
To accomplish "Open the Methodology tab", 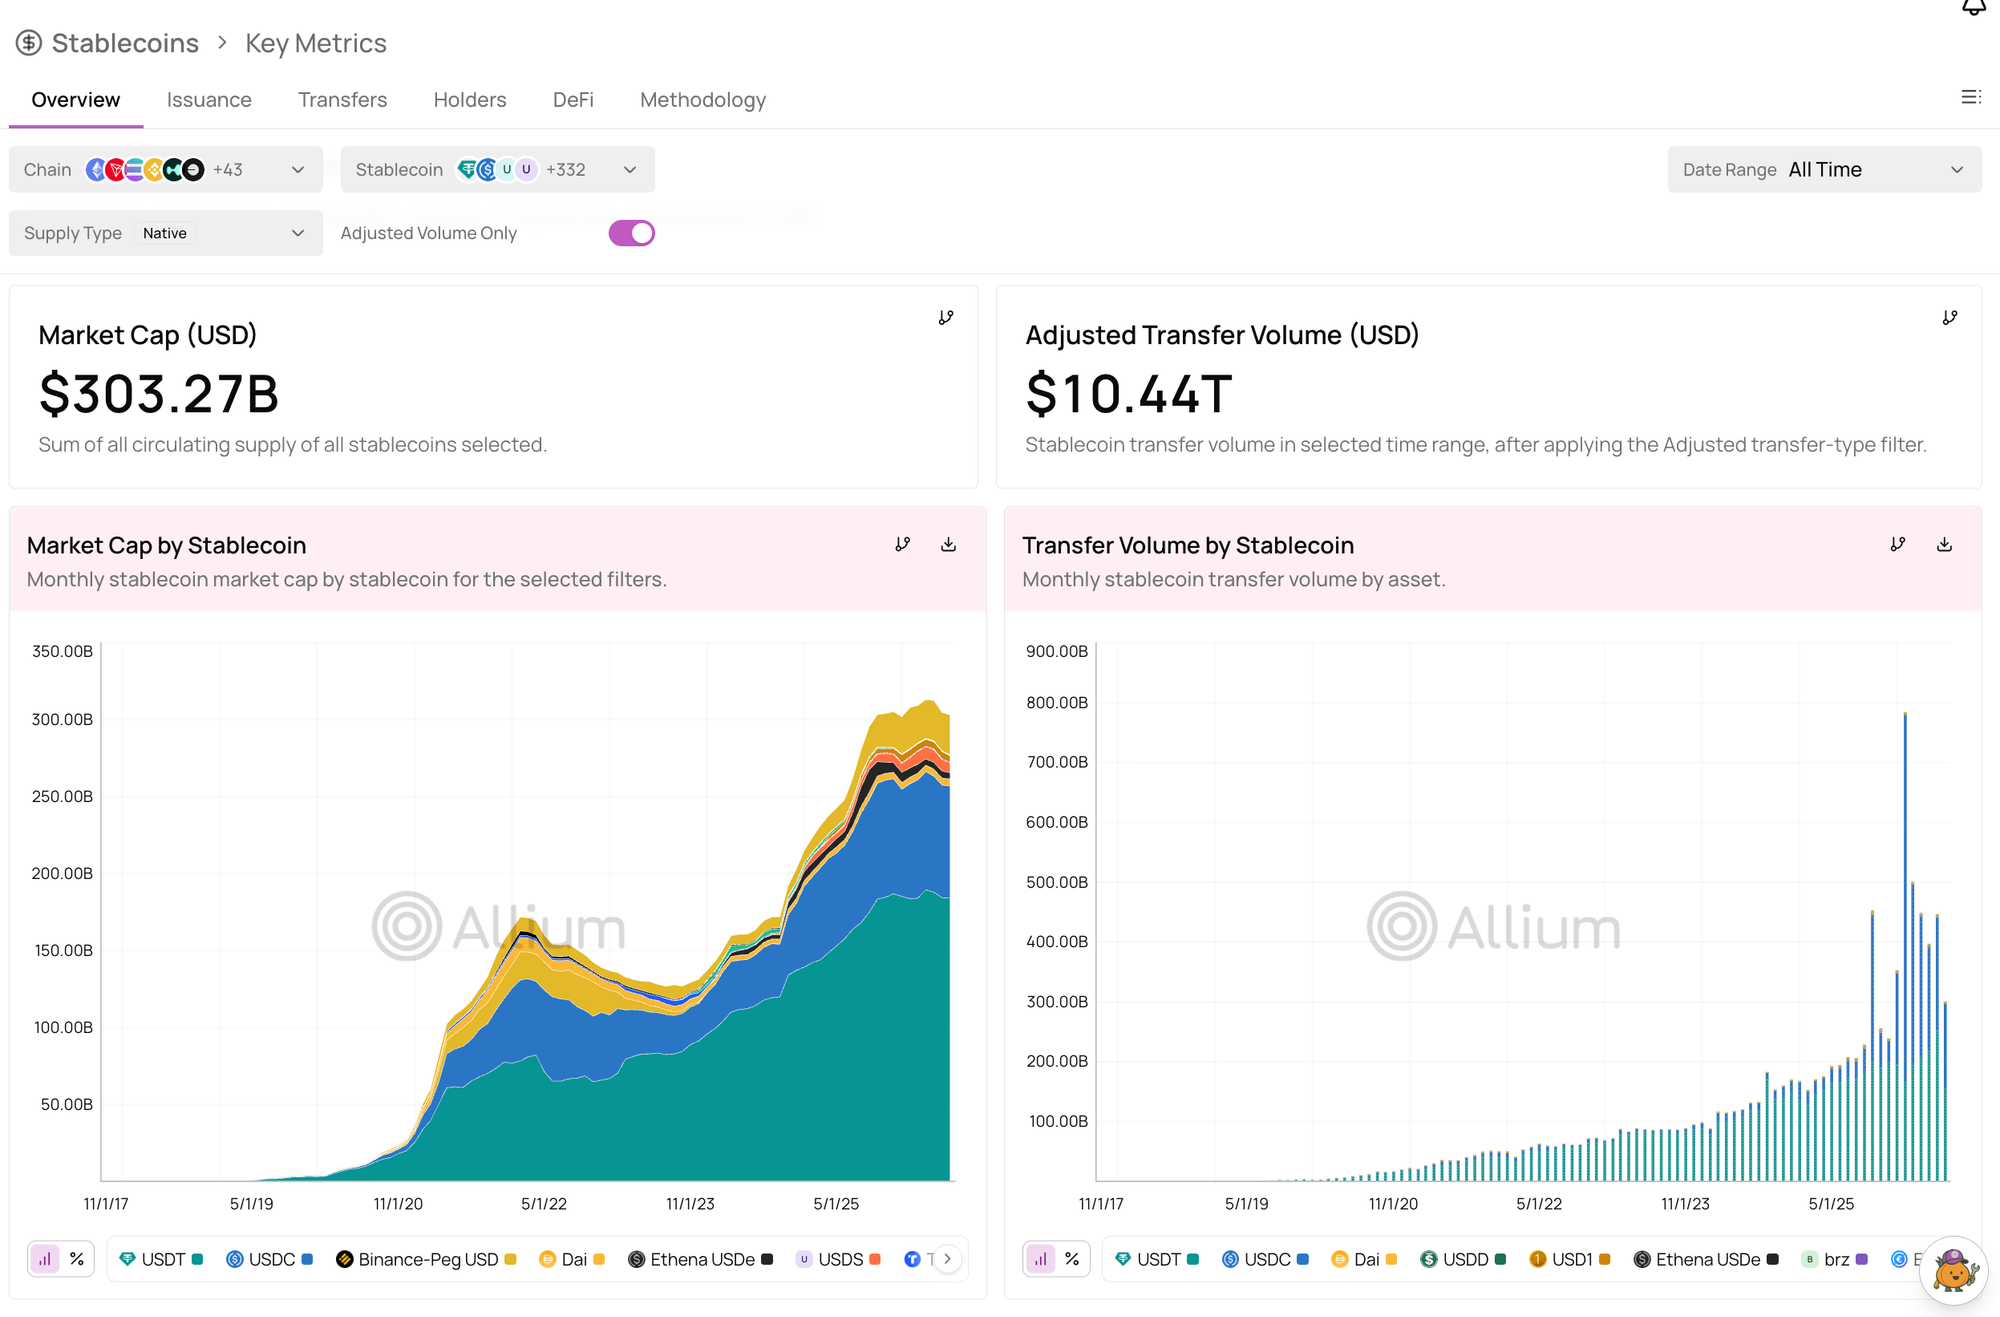I will click(x=703, y=100).
